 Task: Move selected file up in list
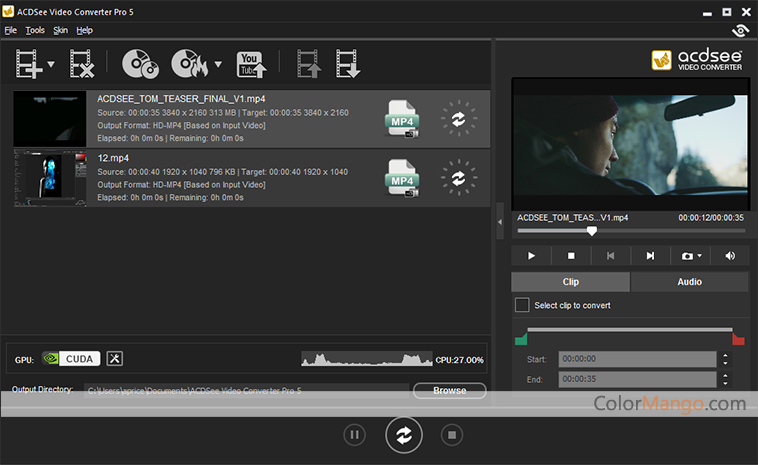(308, 63)
